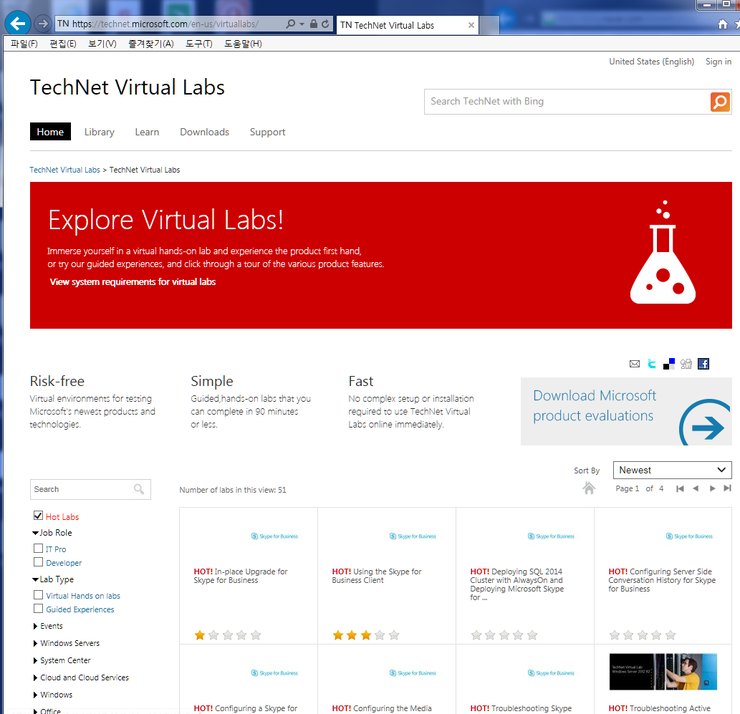This screenshot has width=740, height=714.
Task: Collapse the Lab Type filter group
Action: click(35, 580)
